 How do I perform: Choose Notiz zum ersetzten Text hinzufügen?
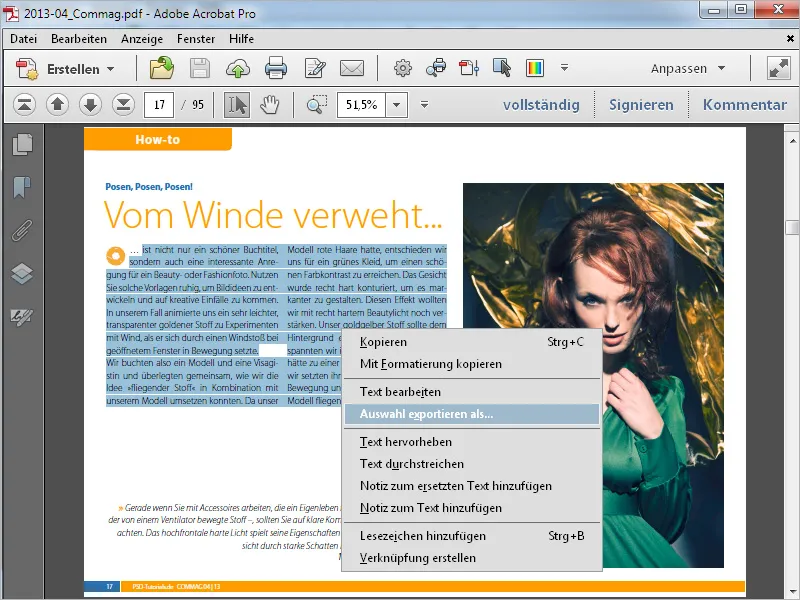tap(472, 486)
